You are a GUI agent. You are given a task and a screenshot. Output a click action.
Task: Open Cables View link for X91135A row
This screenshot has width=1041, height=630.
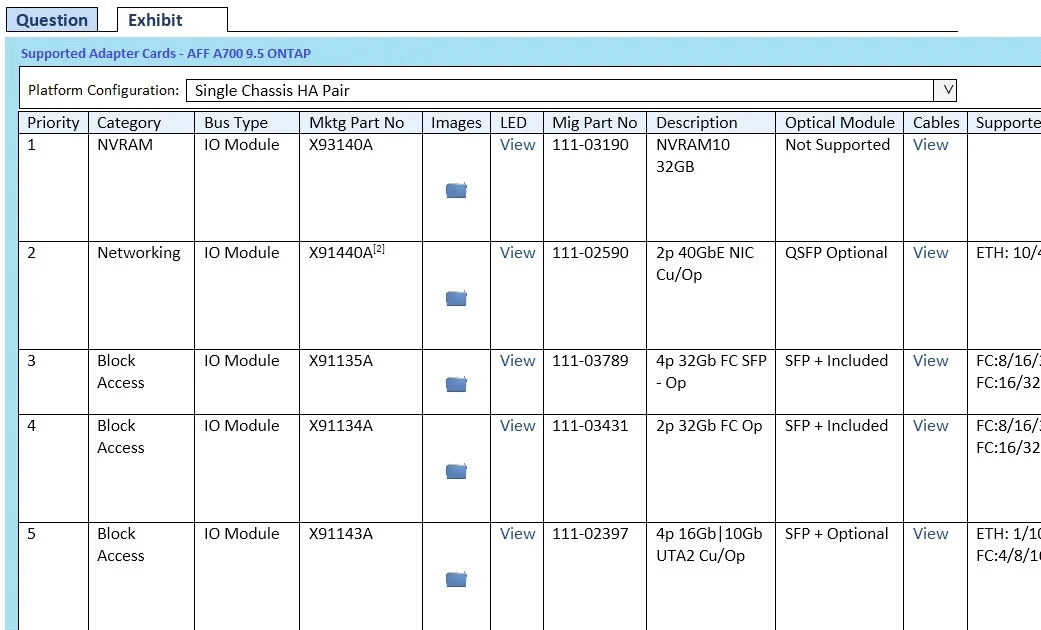pyautogui.click(x=930, y=361)
